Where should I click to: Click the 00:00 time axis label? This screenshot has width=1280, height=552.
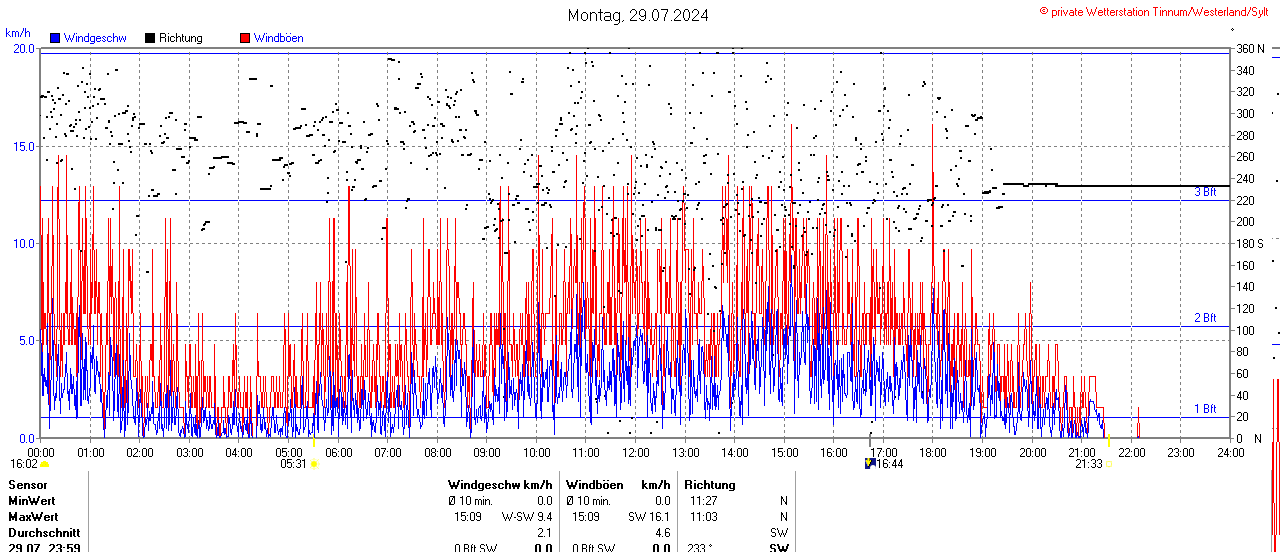click(41, 453)
